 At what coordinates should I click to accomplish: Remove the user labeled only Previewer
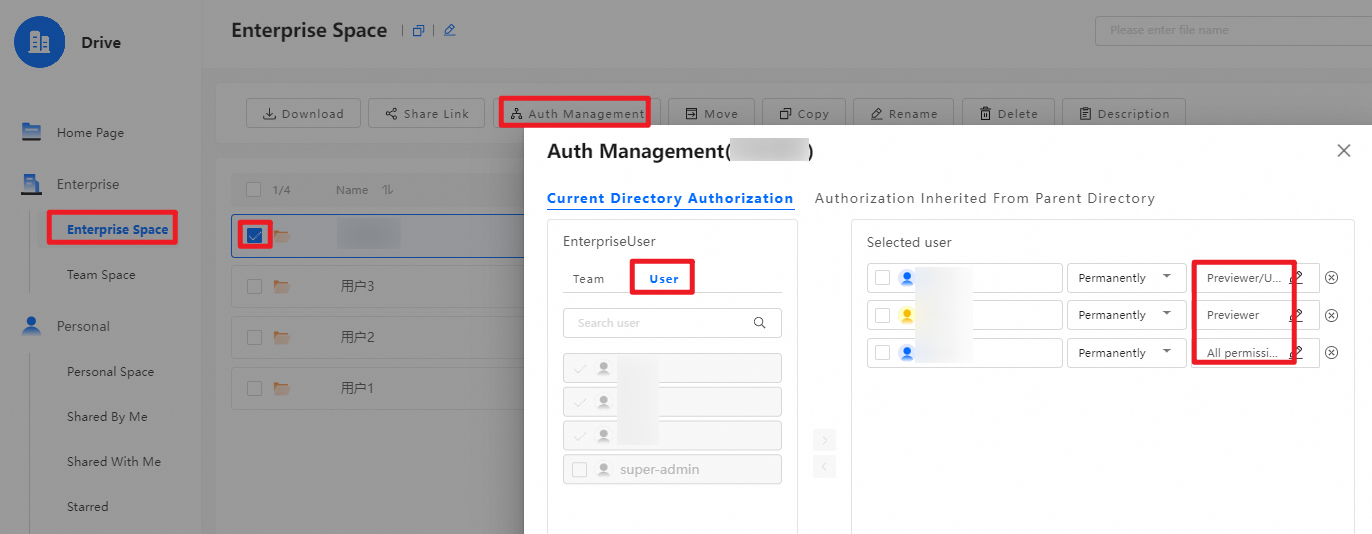click(1331, 315)
